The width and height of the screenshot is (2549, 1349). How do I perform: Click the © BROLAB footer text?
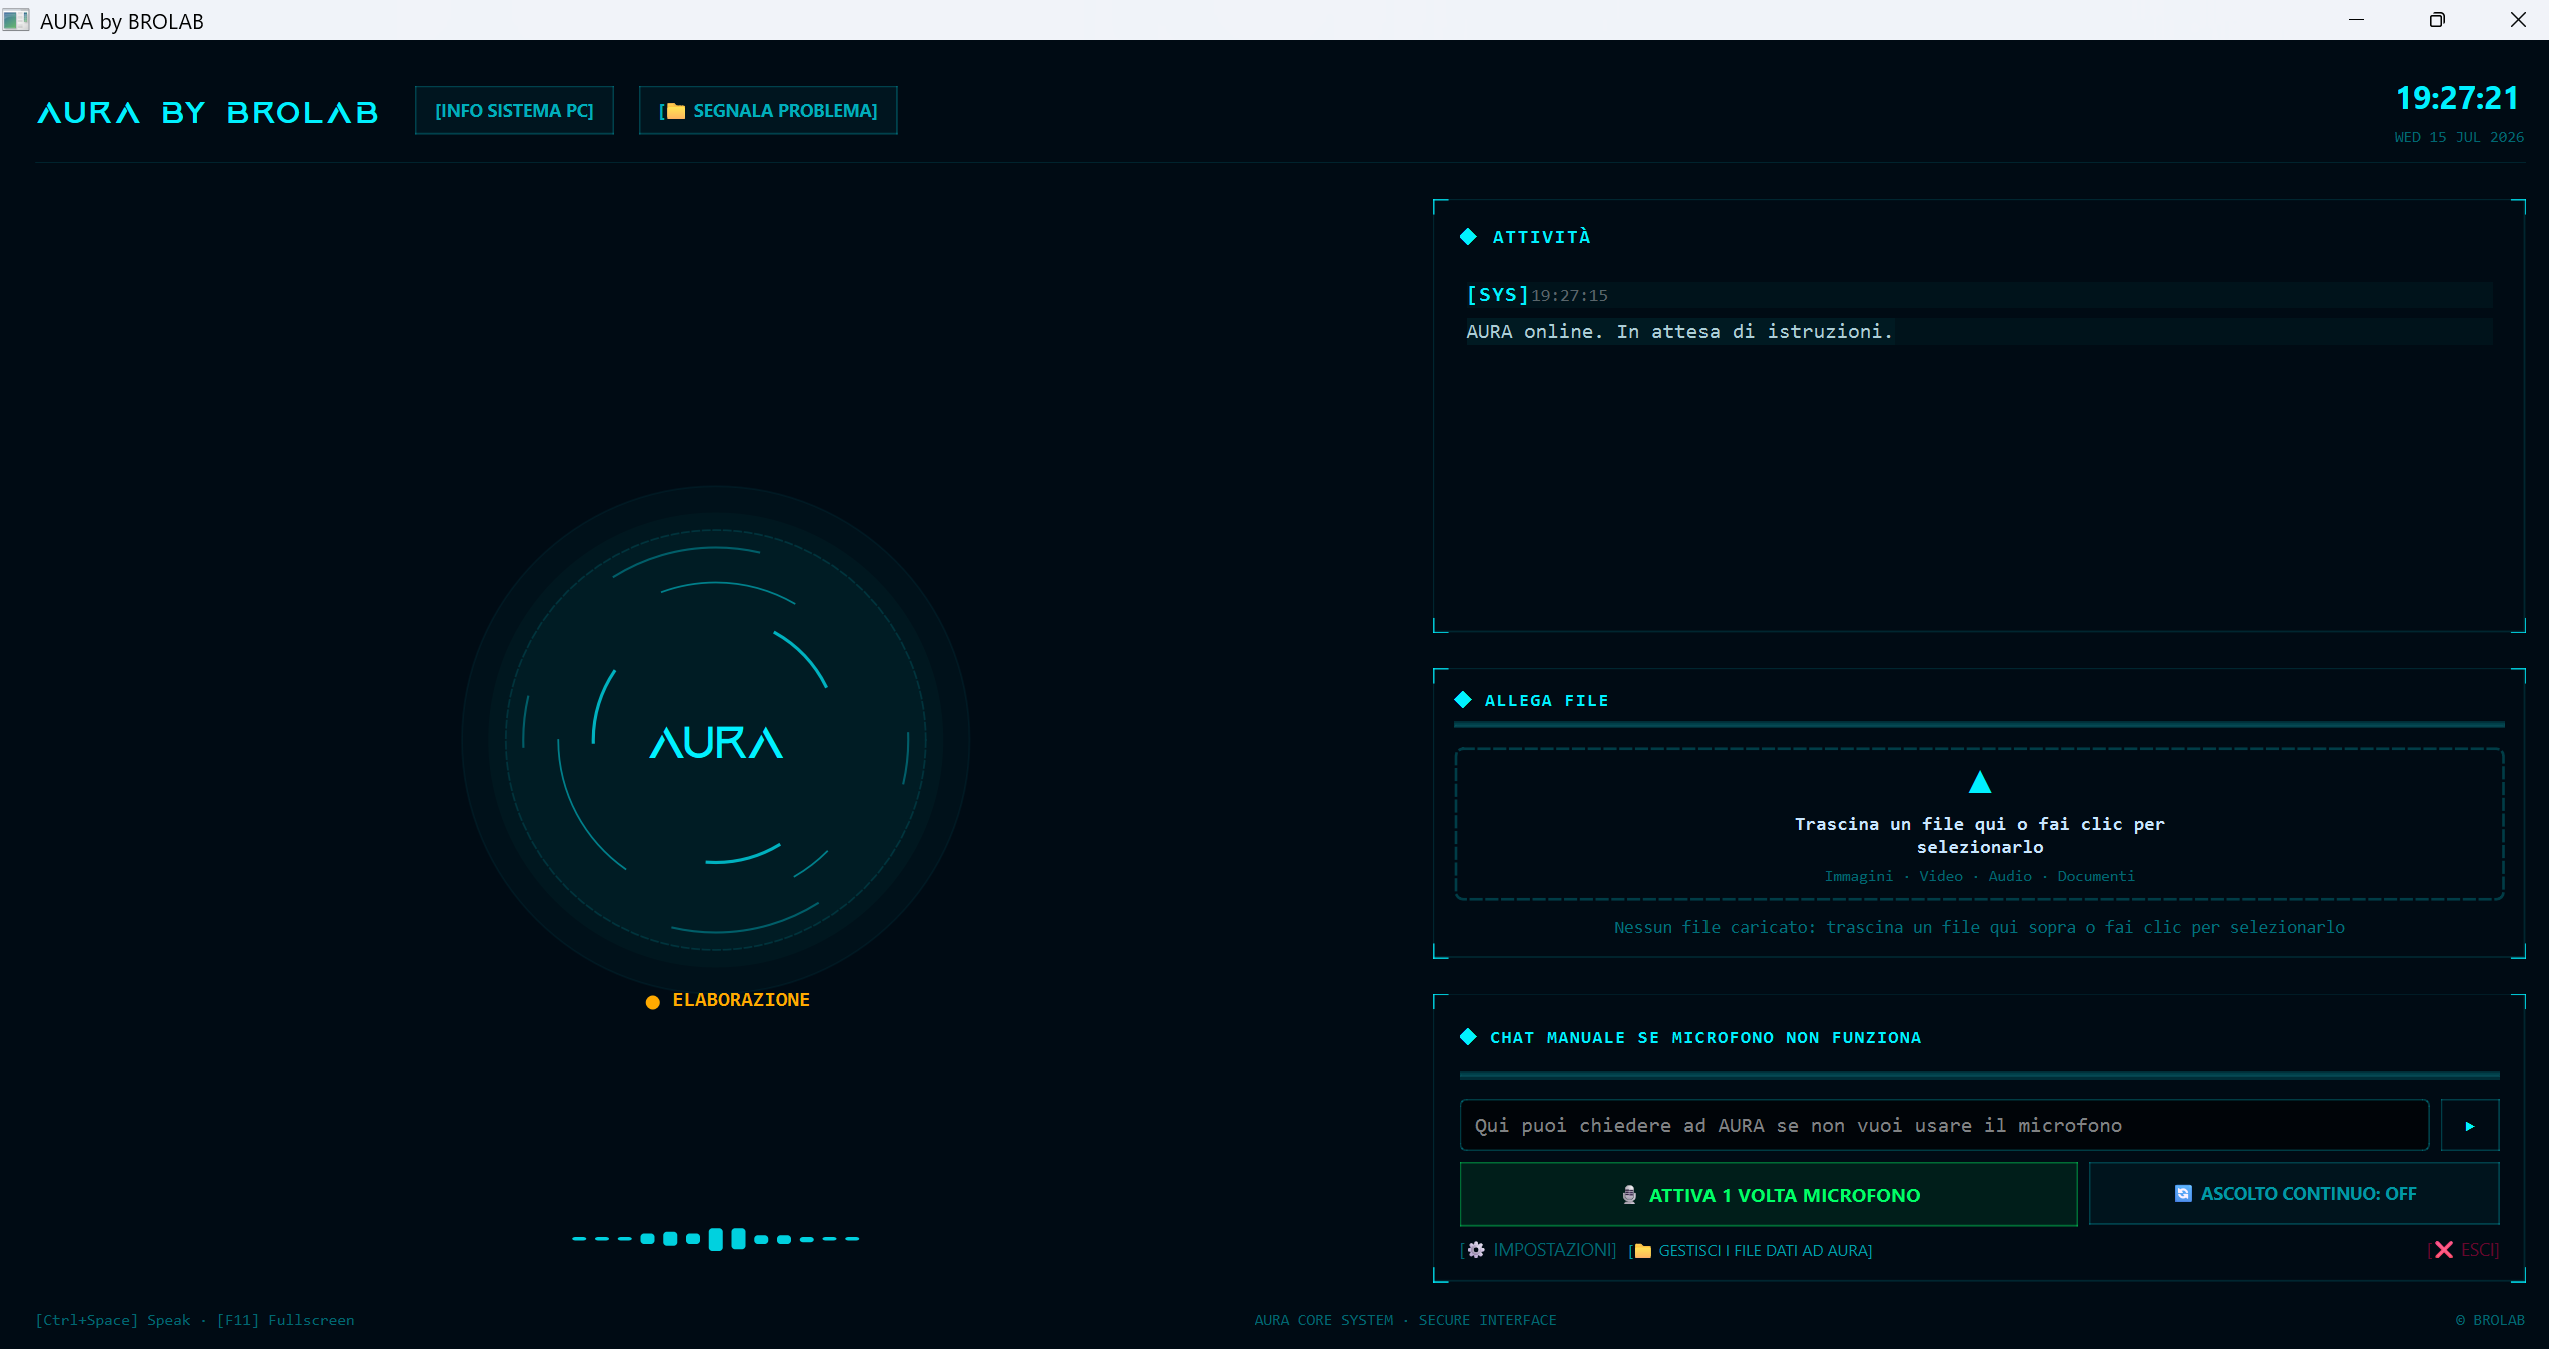(x=2490, y=1320)
